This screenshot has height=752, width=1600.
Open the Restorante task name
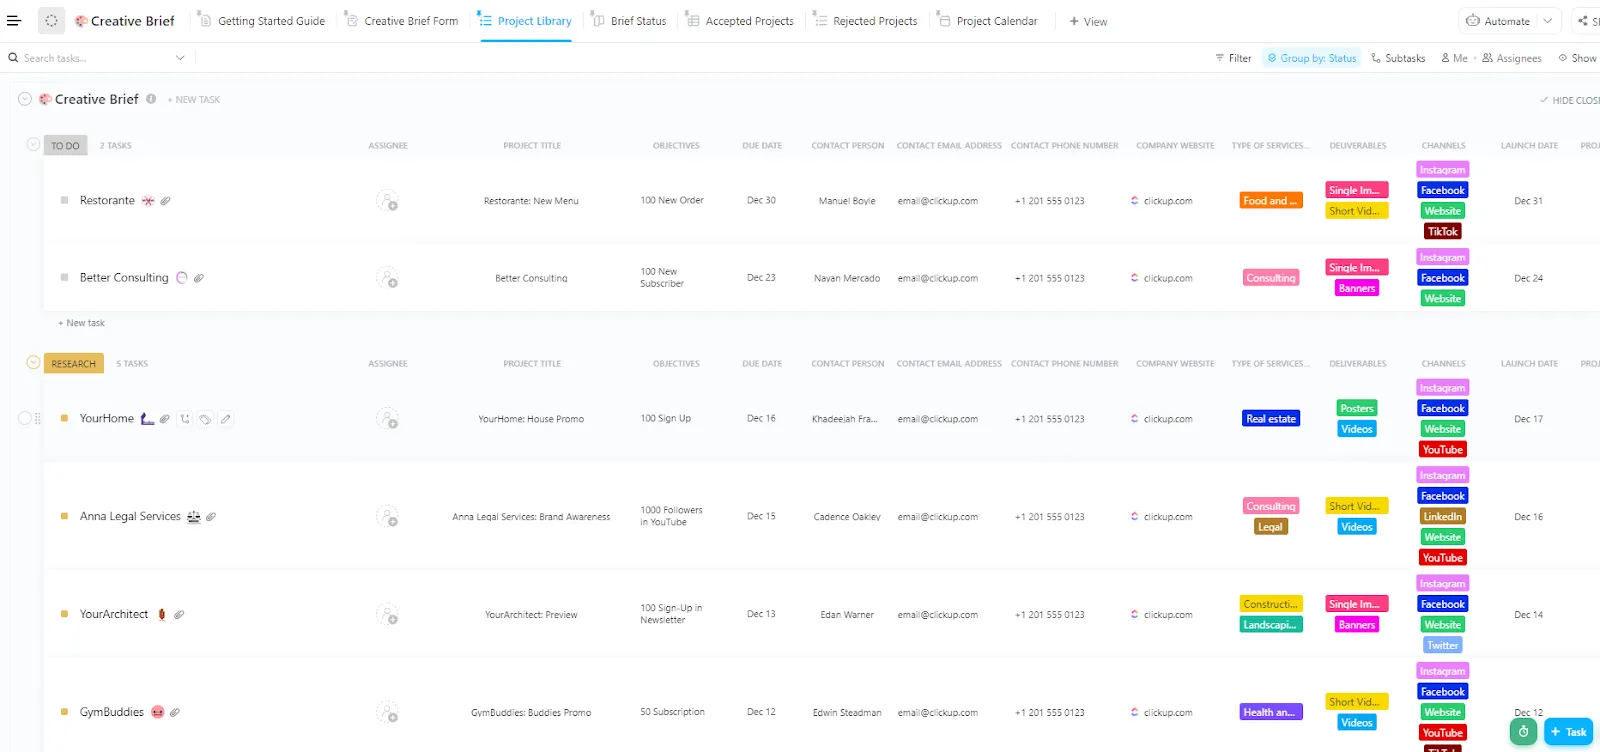point(107,200)
